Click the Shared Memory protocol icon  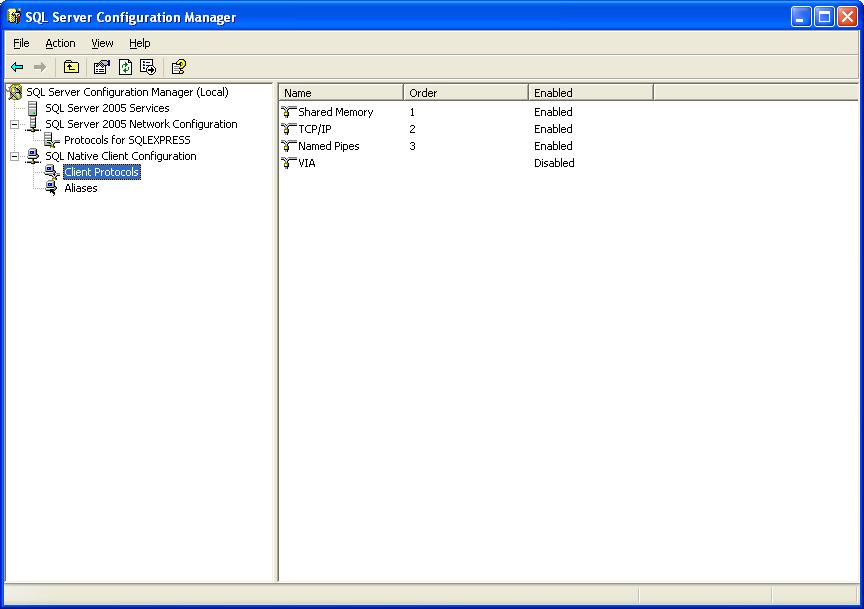coord(289,112)
